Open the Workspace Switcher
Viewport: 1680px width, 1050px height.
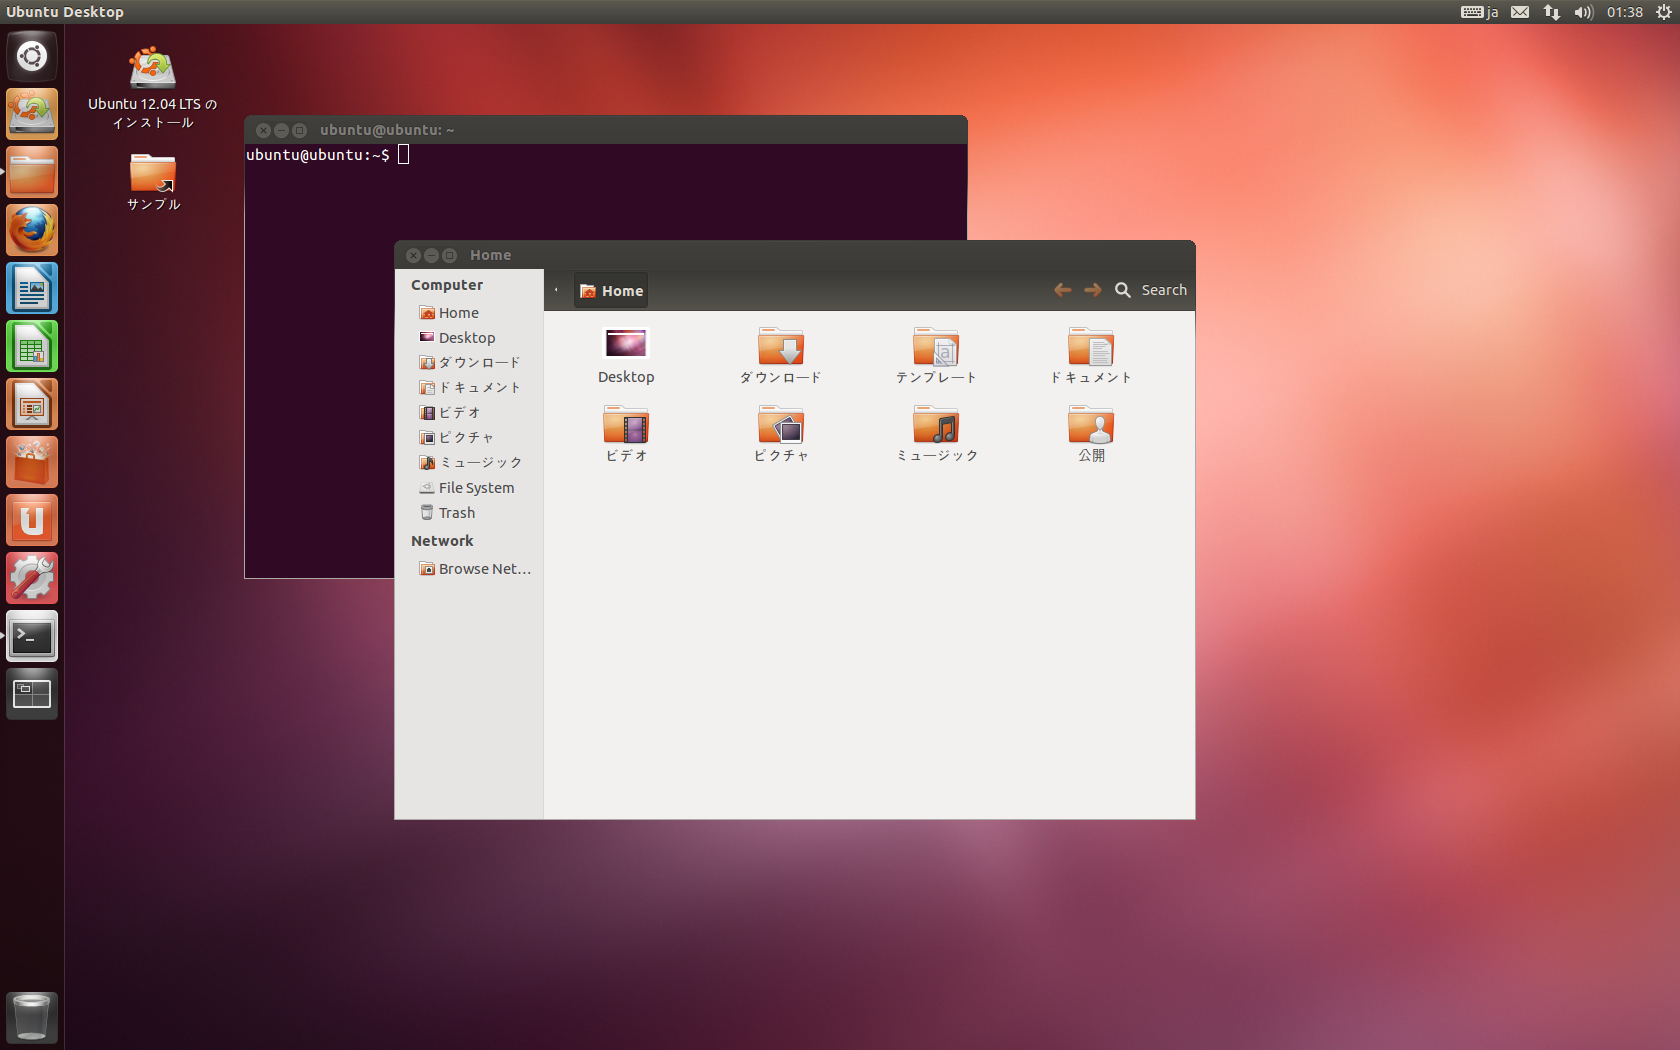click(x=32, y=694)
